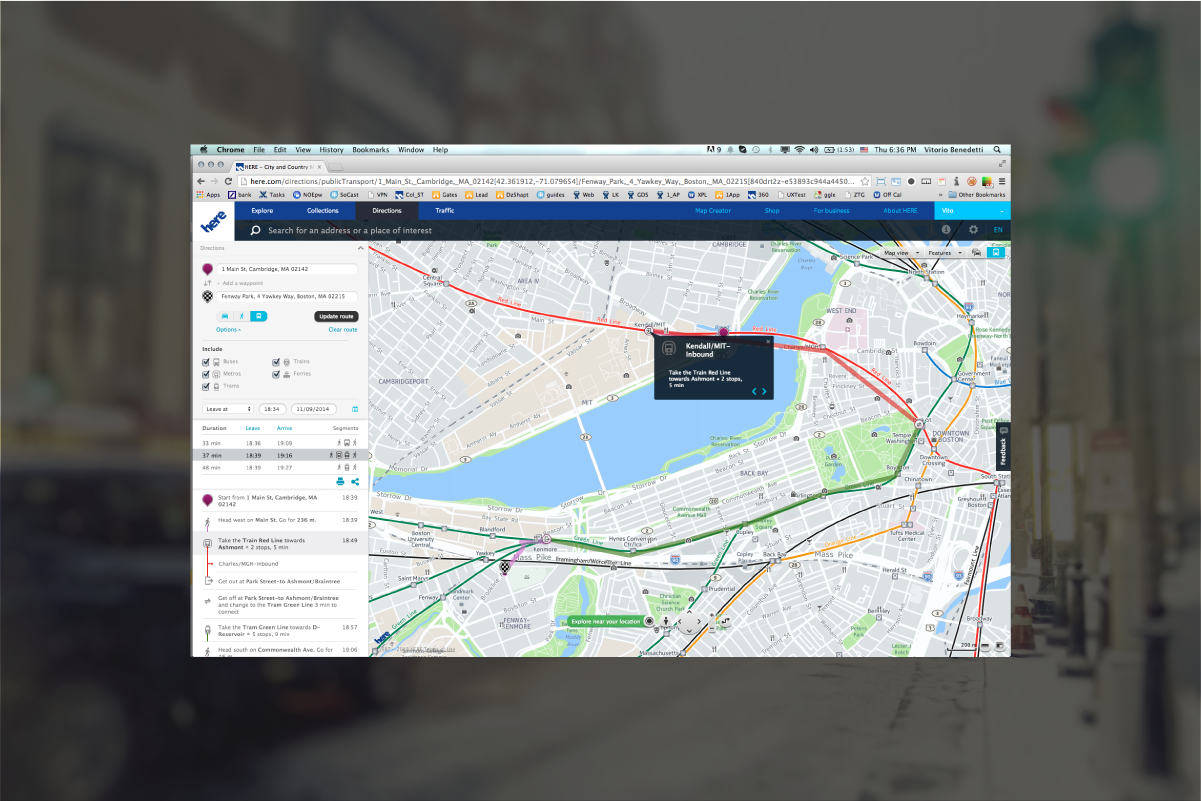Swap start and destination arrows icon
The image size is (1201, 801).
point(208,283)
